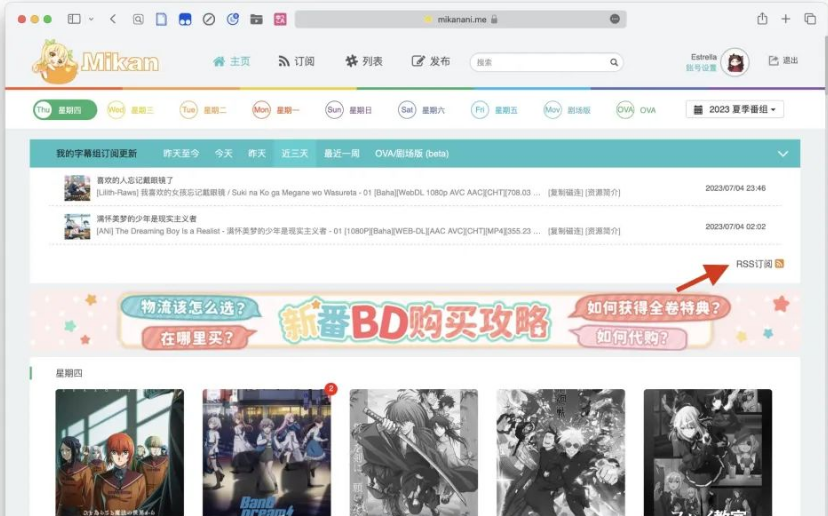Image resolution: width=828 pixels, height=516 pixels.
Task: Click the mikanani.me address bar
Action: coord(460,19)
